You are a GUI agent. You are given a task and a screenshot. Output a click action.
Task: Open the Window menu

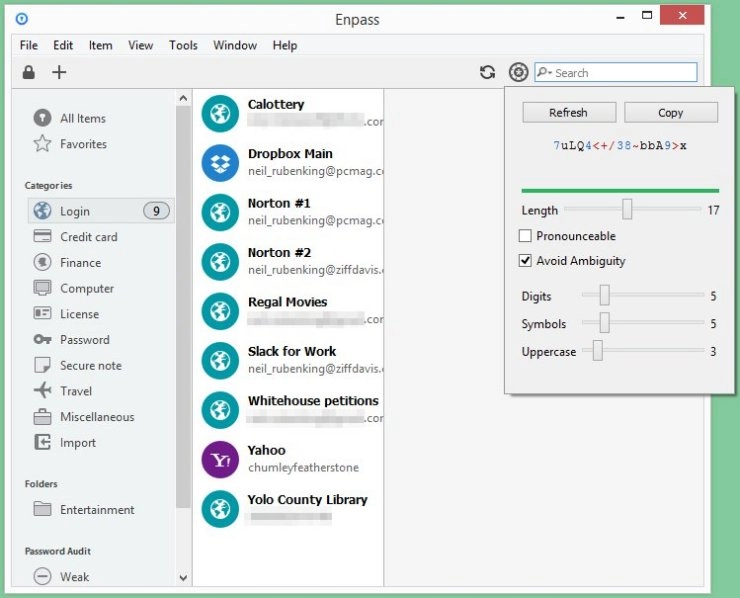tap(235, 45)
